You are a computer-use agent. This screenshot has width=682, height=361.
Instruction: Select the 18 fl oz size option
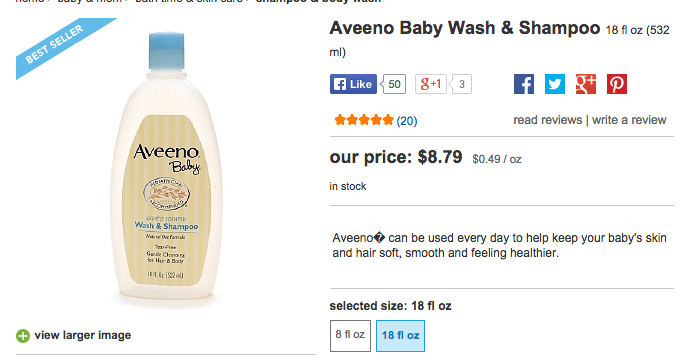point(401,336)
